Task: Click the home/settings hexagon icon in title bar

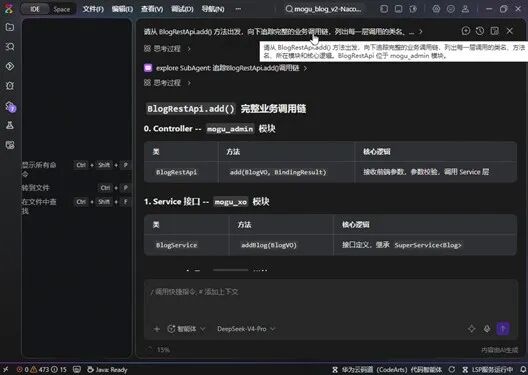Action: (x=436, y=9)
